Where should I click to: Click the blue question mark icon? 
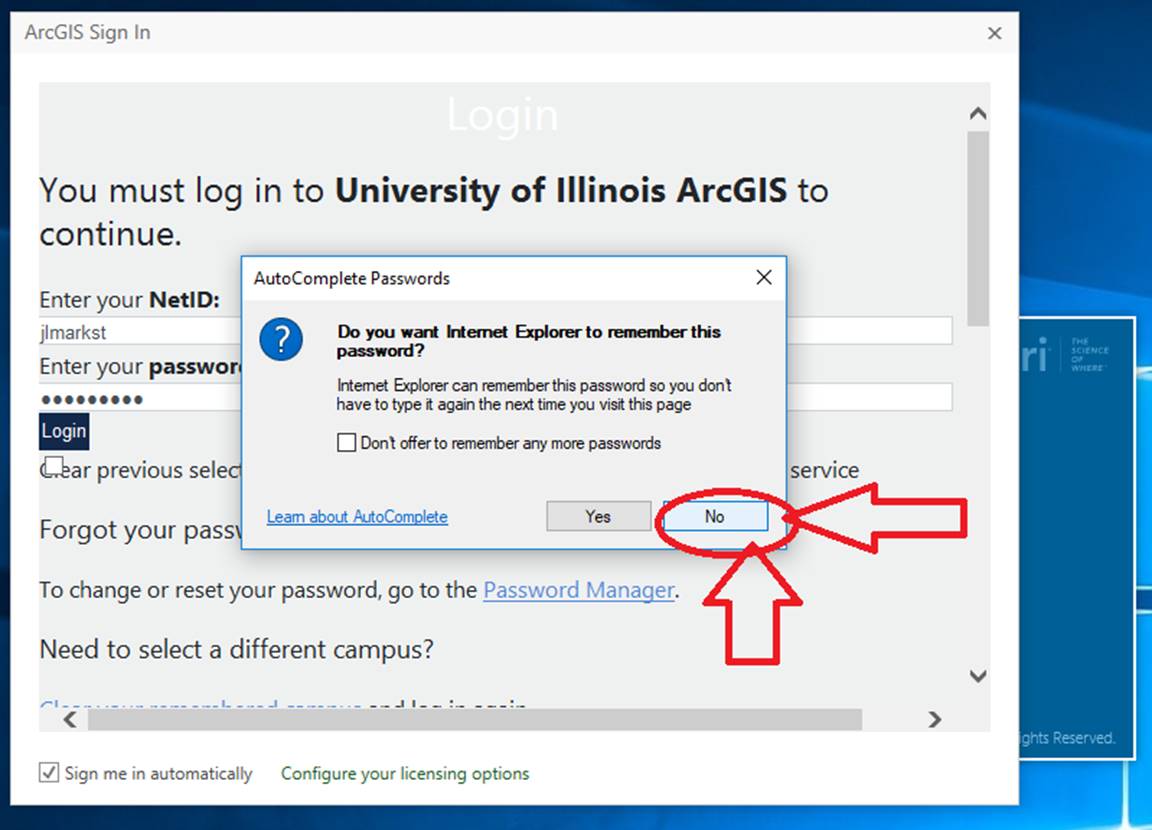tap(281, 339)
